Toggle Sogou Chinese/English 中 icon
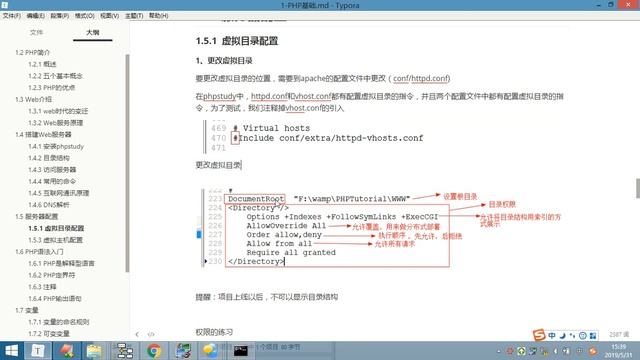Viewport: 640px width, 360px height. pos(552,336)
